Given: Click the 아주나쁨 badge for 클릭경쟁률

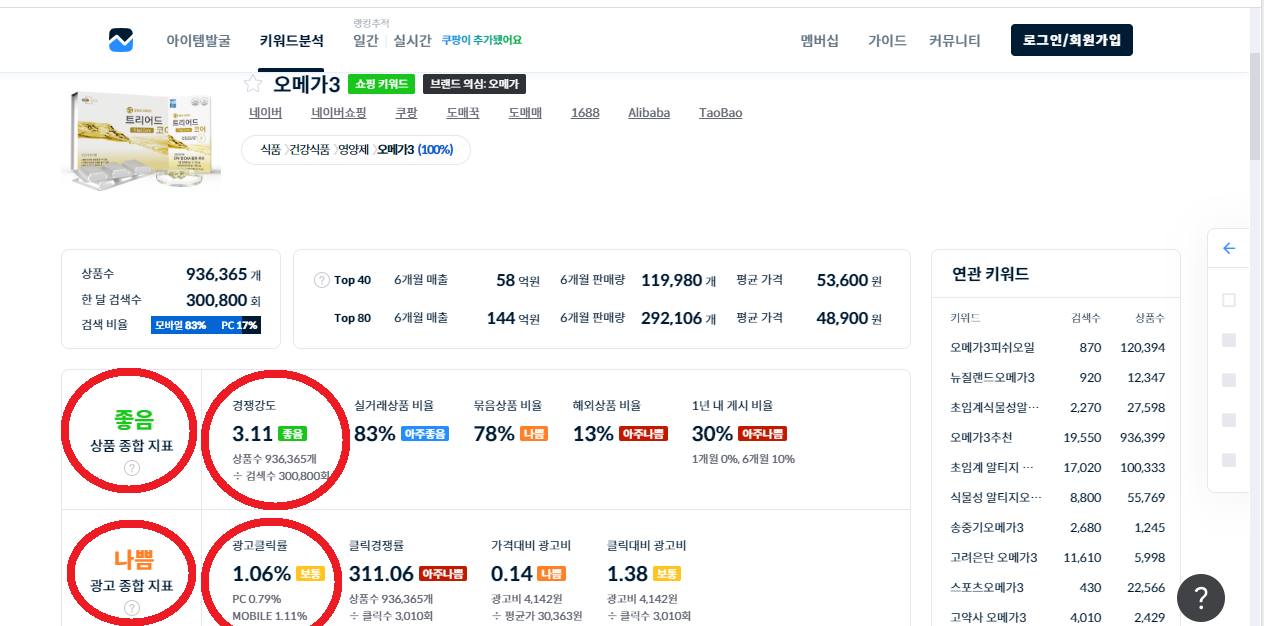Looking at the screenshot, I should coord(443,574).
